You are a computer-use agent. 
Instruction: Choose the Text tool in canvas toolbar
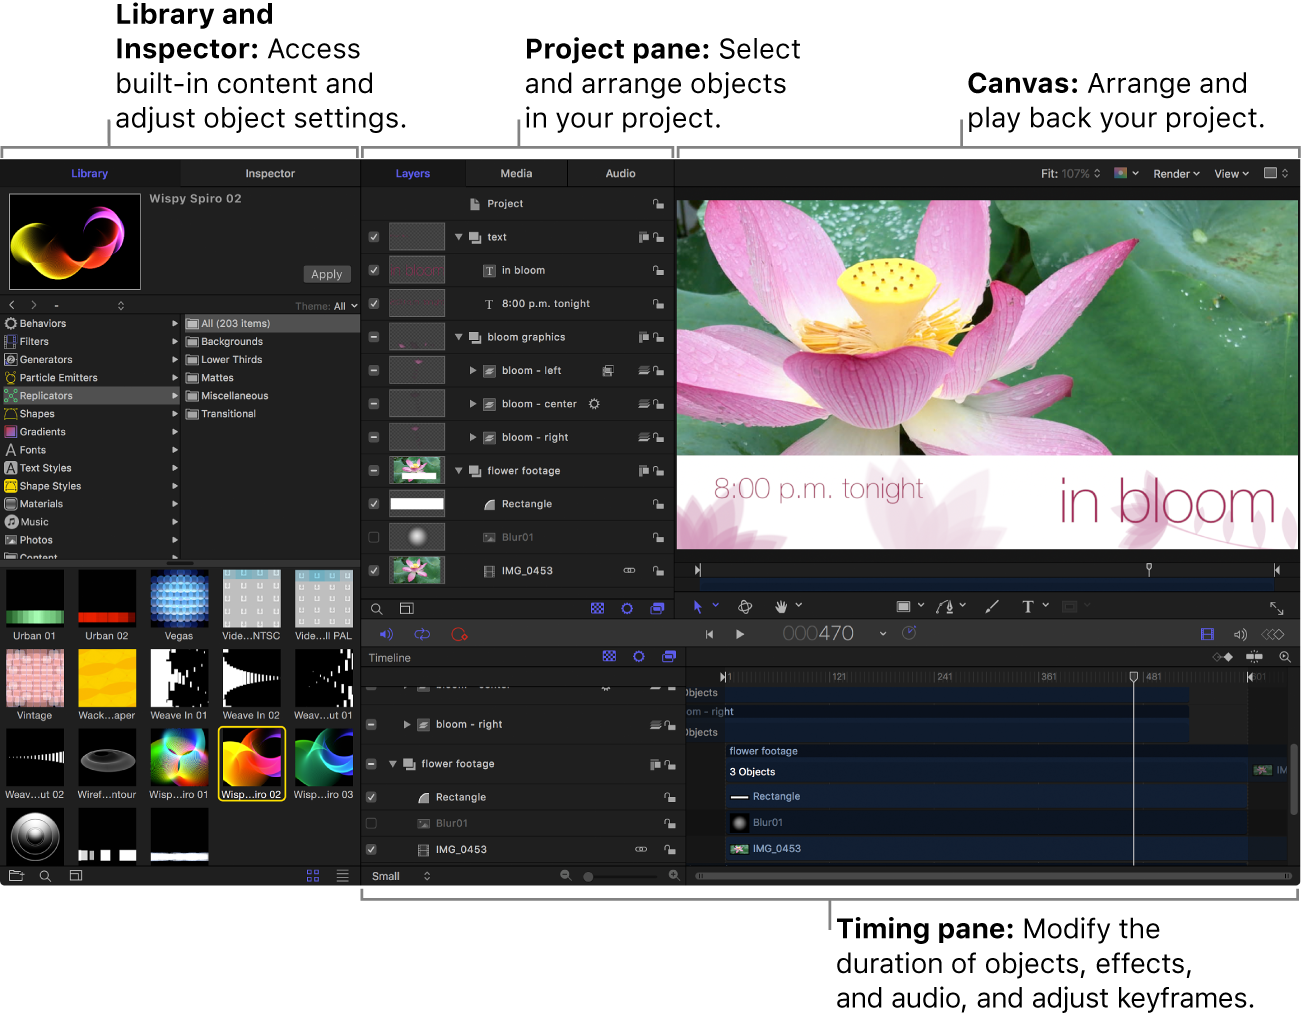tap(1027, 607)
